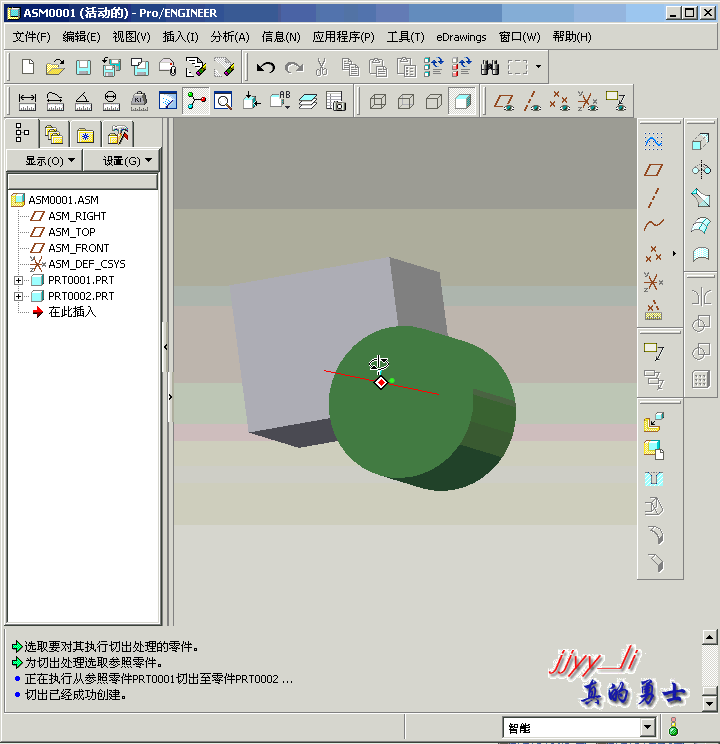Click the Zoom In magnifier icon

tap(223, 101)
